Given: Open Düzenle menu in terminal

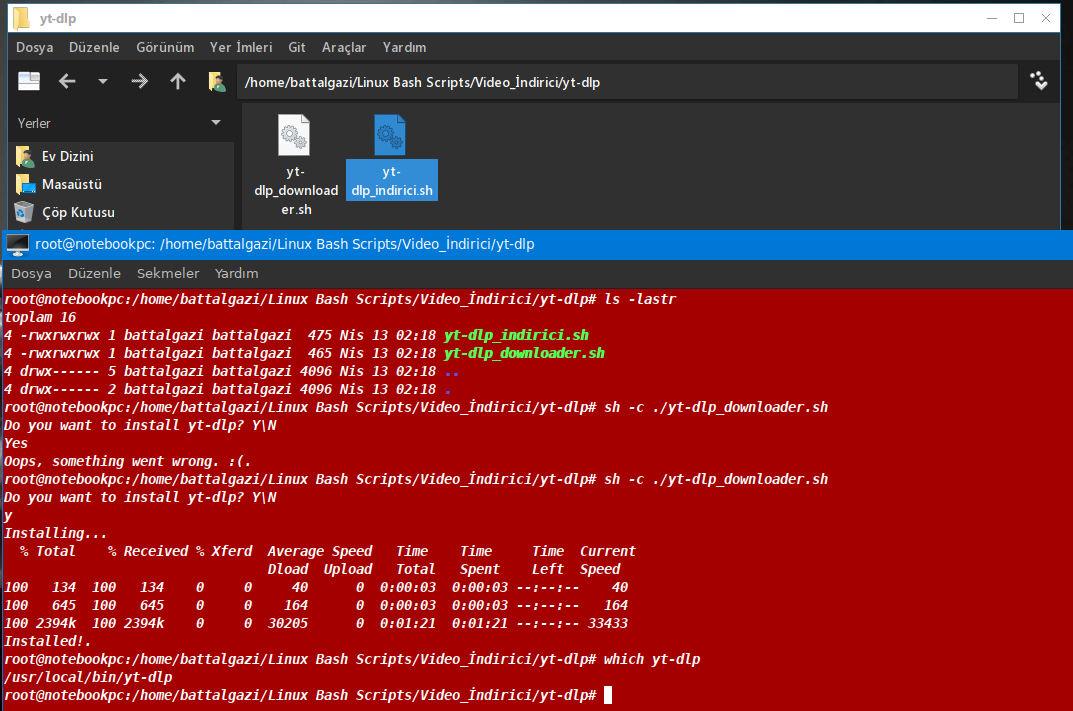Looking at the screenshot, I should click(x=94, y=273).
